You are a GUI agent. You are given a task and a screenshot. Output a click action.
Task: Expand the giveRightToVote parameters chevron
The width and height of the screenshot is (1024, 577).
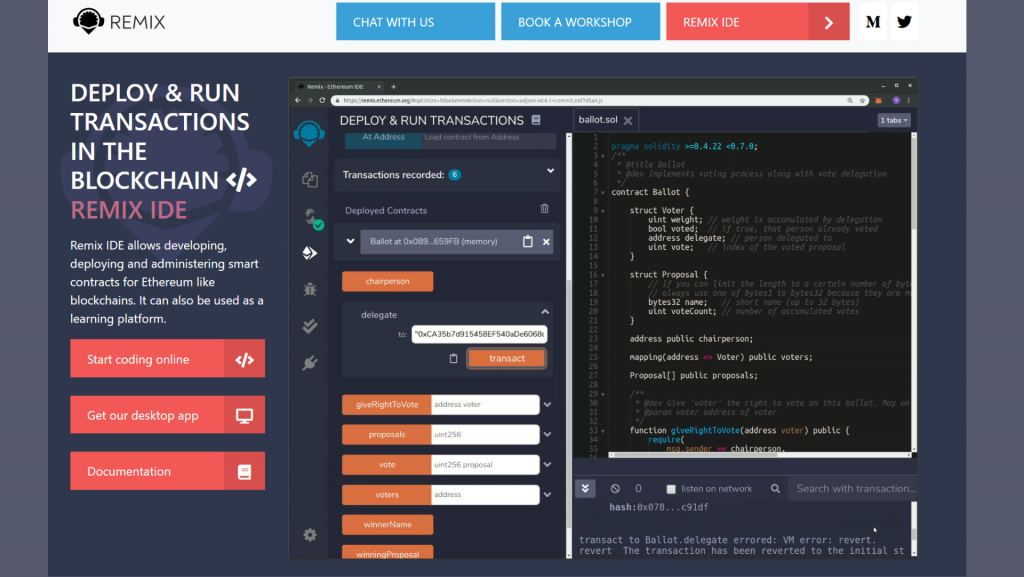pyautogui.click(x=547, y=405)
